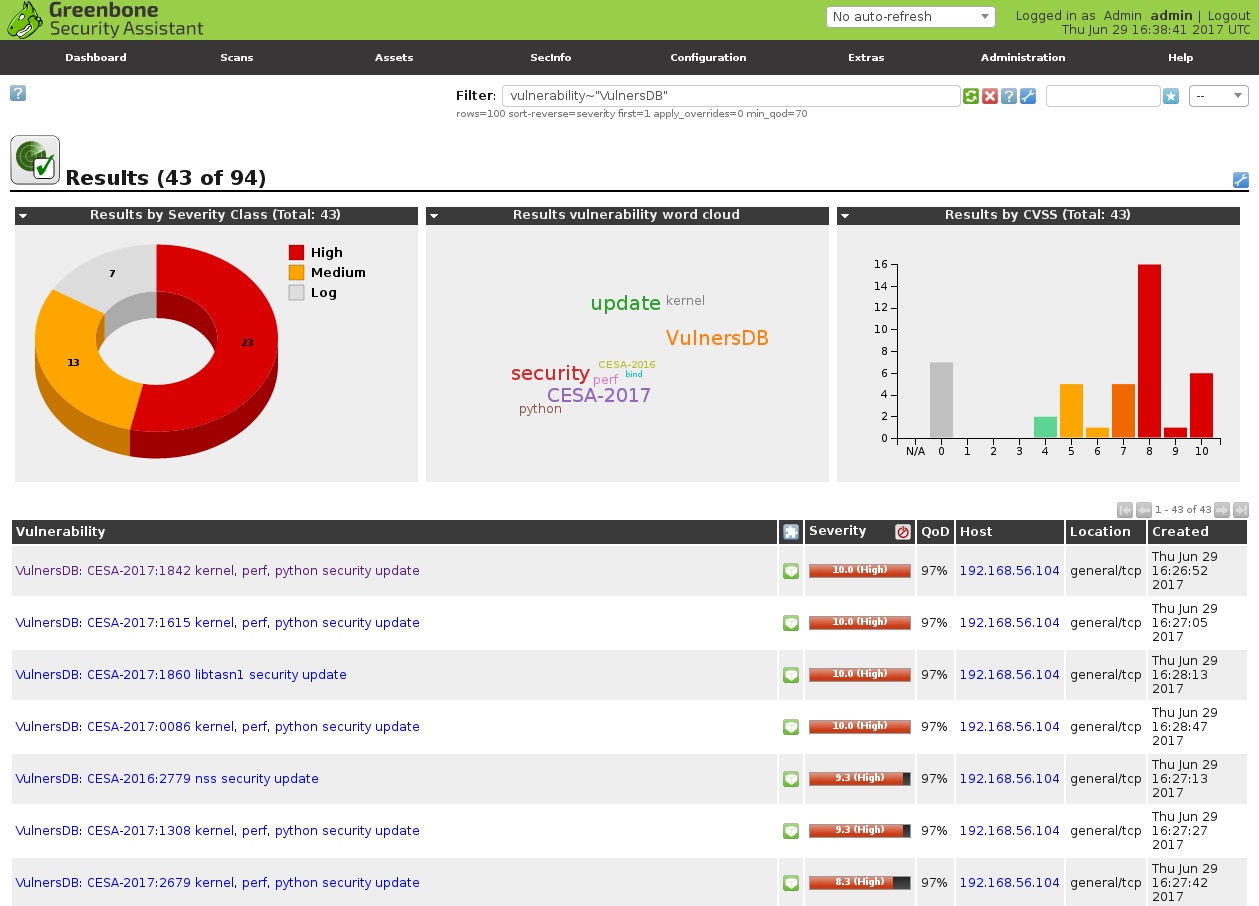Open CESA-2017:1842 kernel, perf, python result
Viewport: 1259px width, 906px height.
pos(218,571)
